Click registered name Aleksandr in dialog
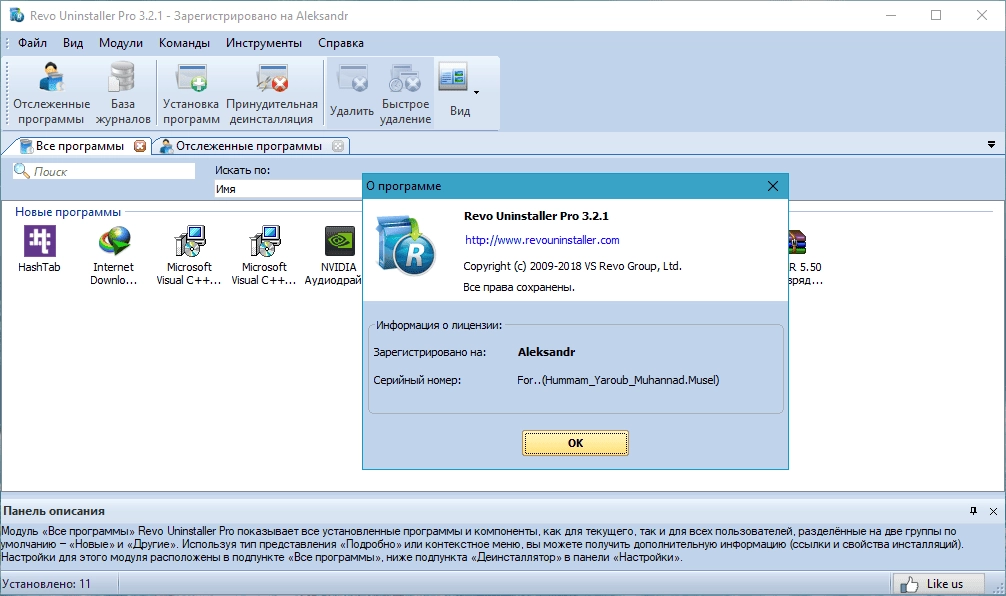The image size is (1006, 596). click(x=546, y=352)
